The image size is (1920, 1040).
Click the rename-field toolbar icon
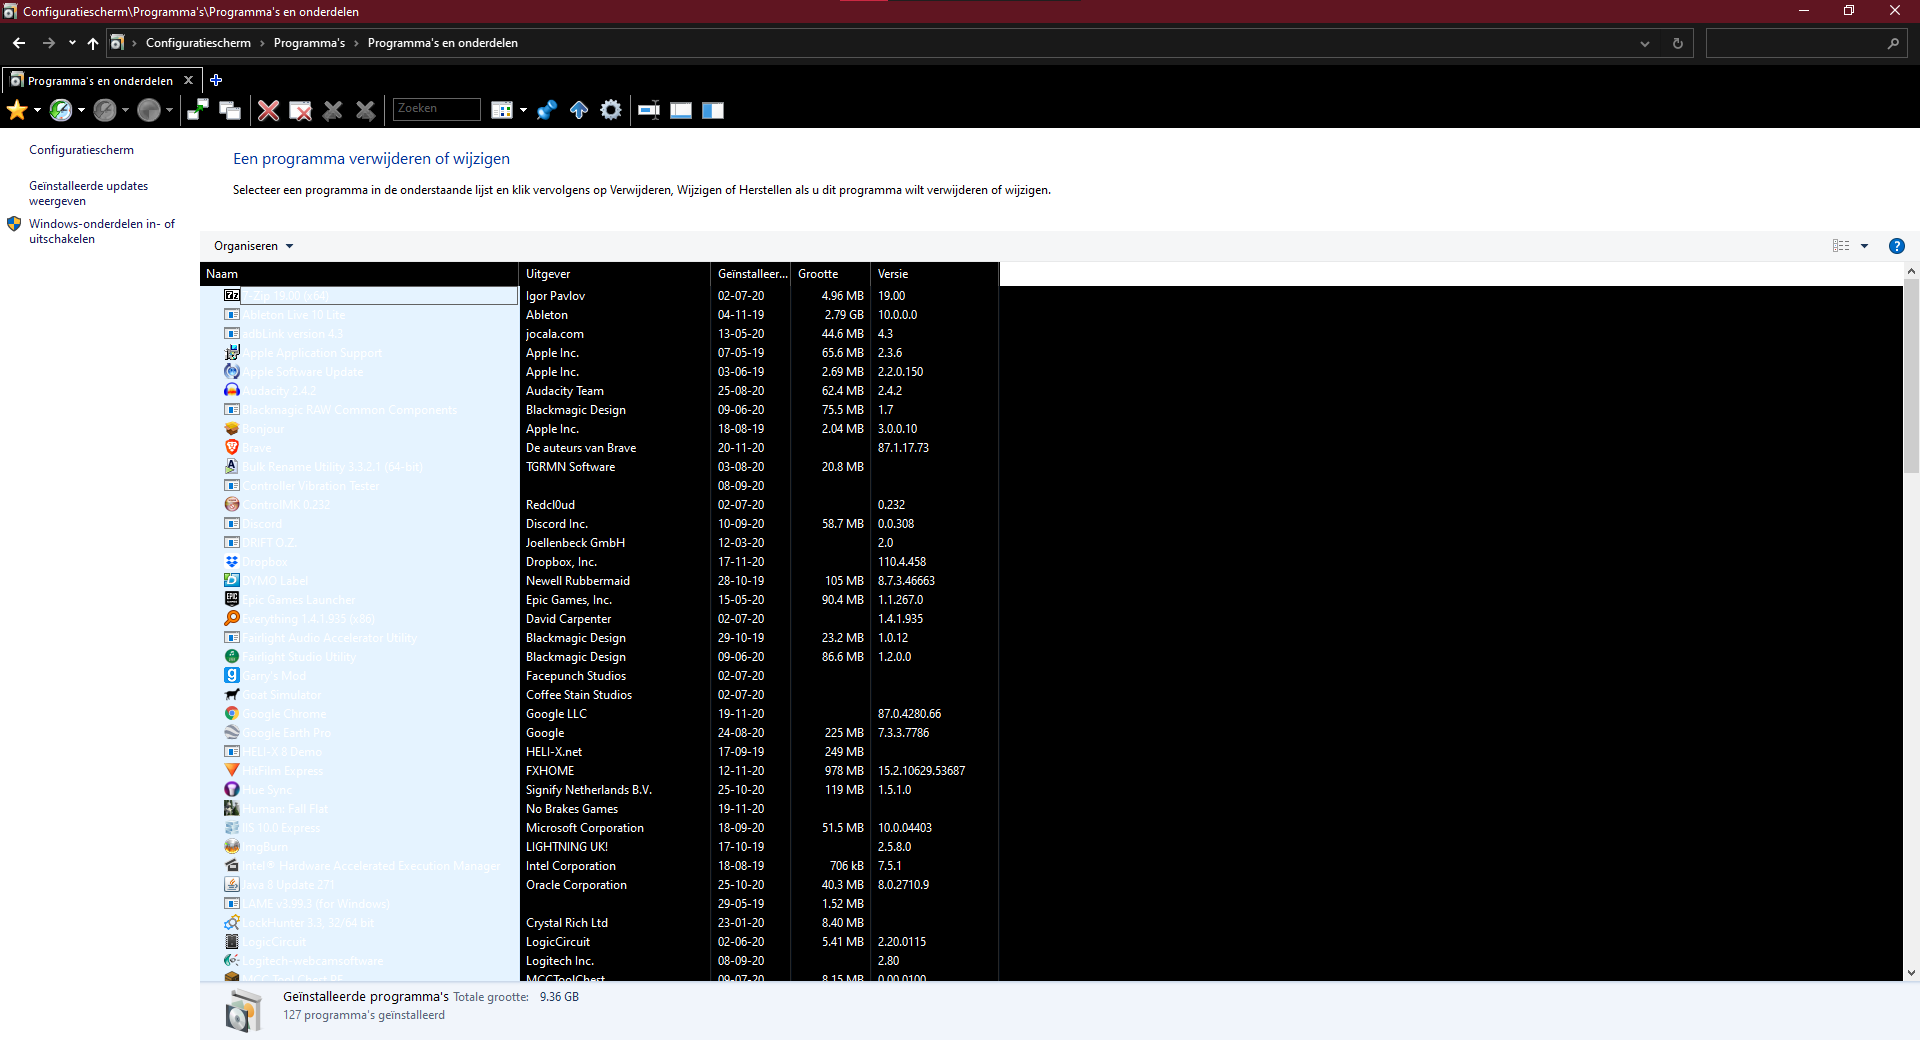pyautogui.click(x=649, y=110)
